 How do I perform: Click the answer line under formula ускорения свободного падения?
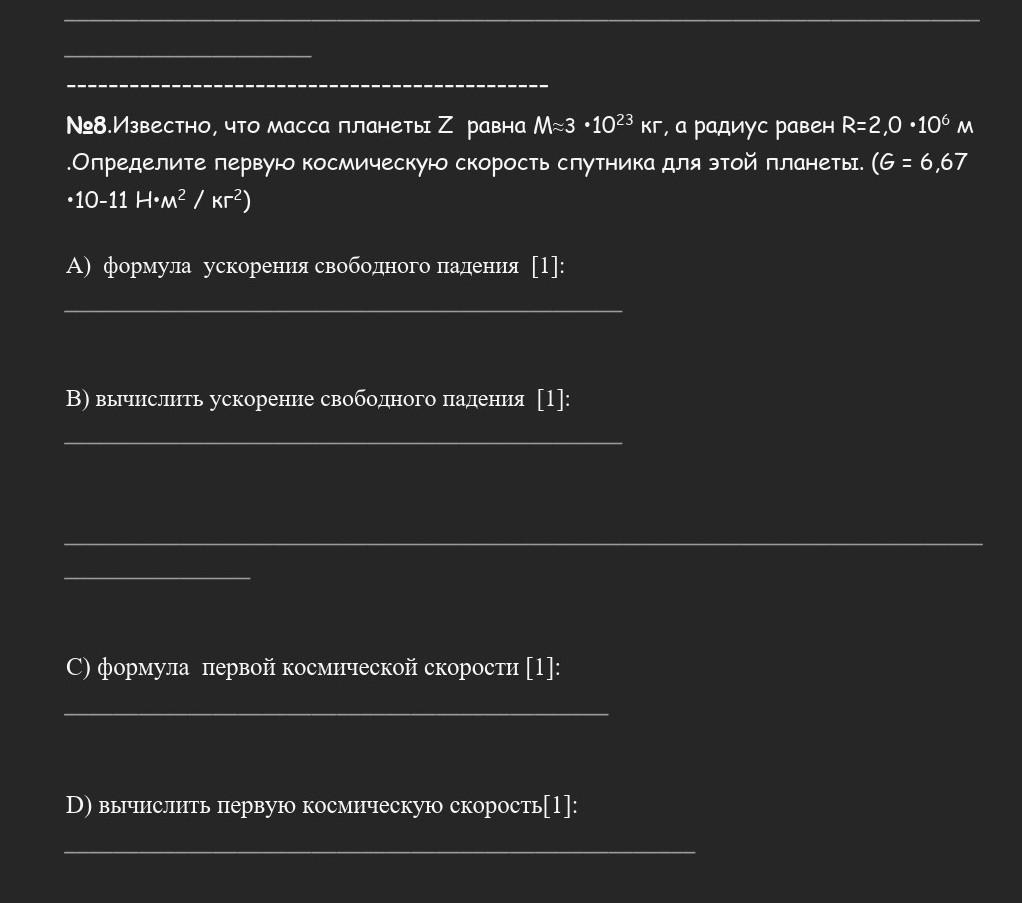click(343, 312)
